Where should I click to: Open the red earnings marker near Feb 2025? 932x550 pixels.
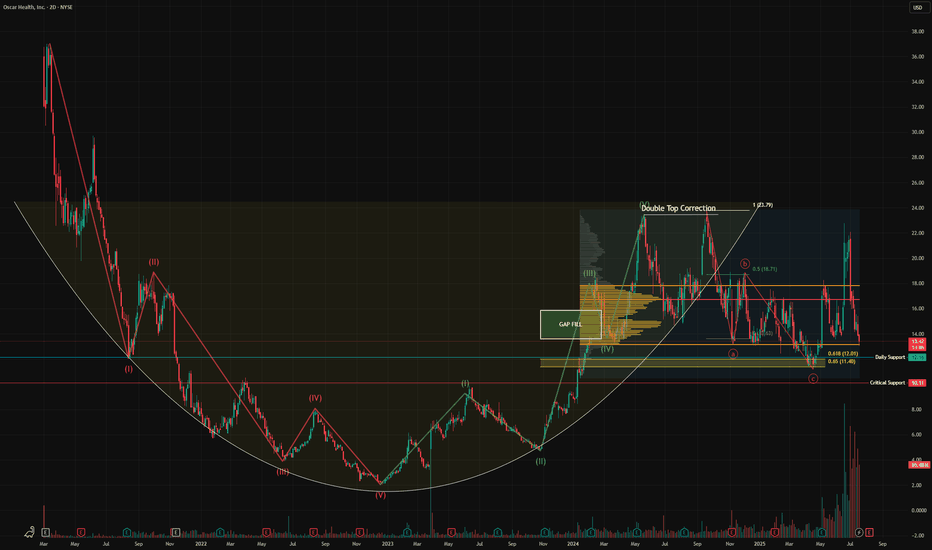[775, 532]
